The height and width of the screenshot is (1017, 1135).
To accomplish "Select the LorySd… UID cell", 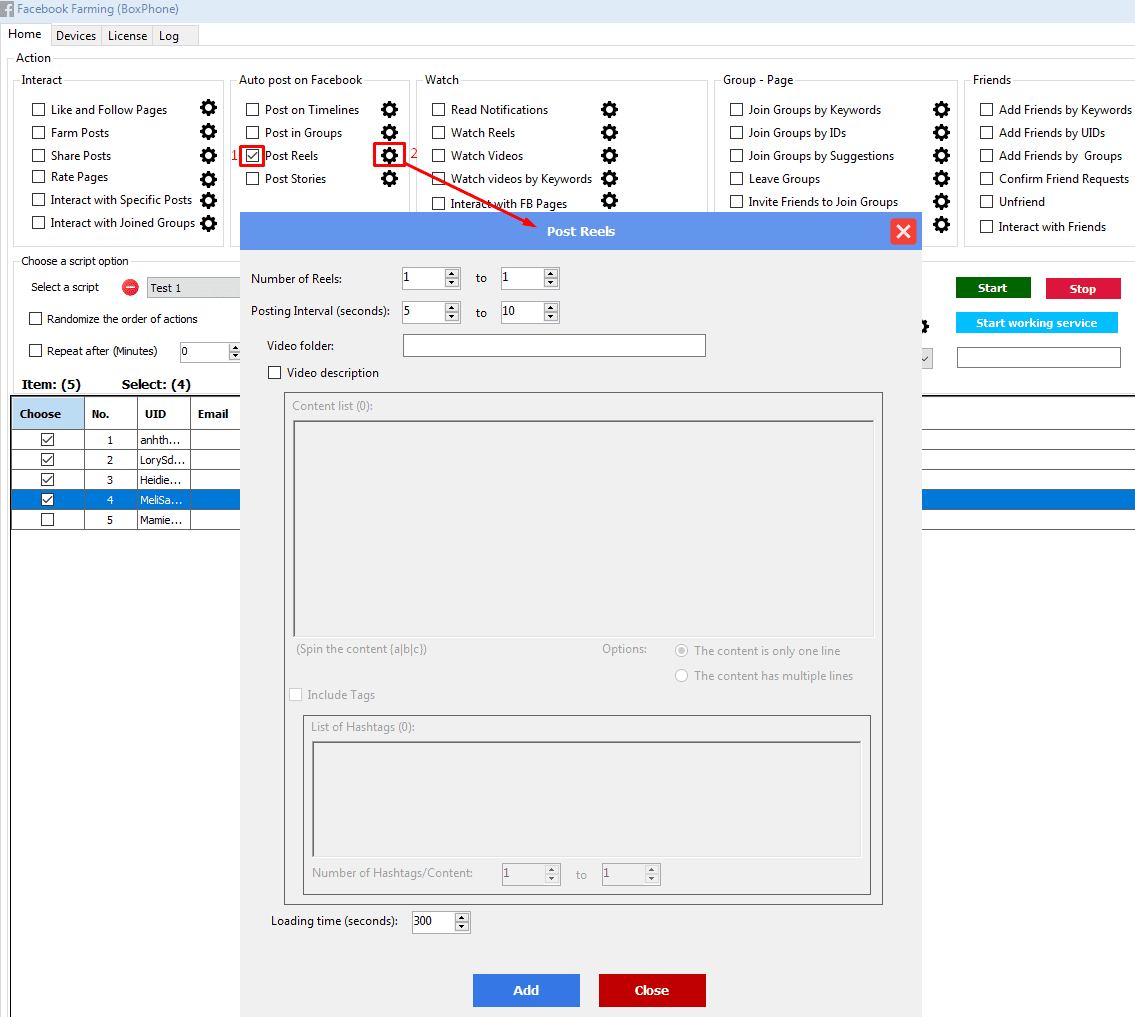I will pos(164,460).
